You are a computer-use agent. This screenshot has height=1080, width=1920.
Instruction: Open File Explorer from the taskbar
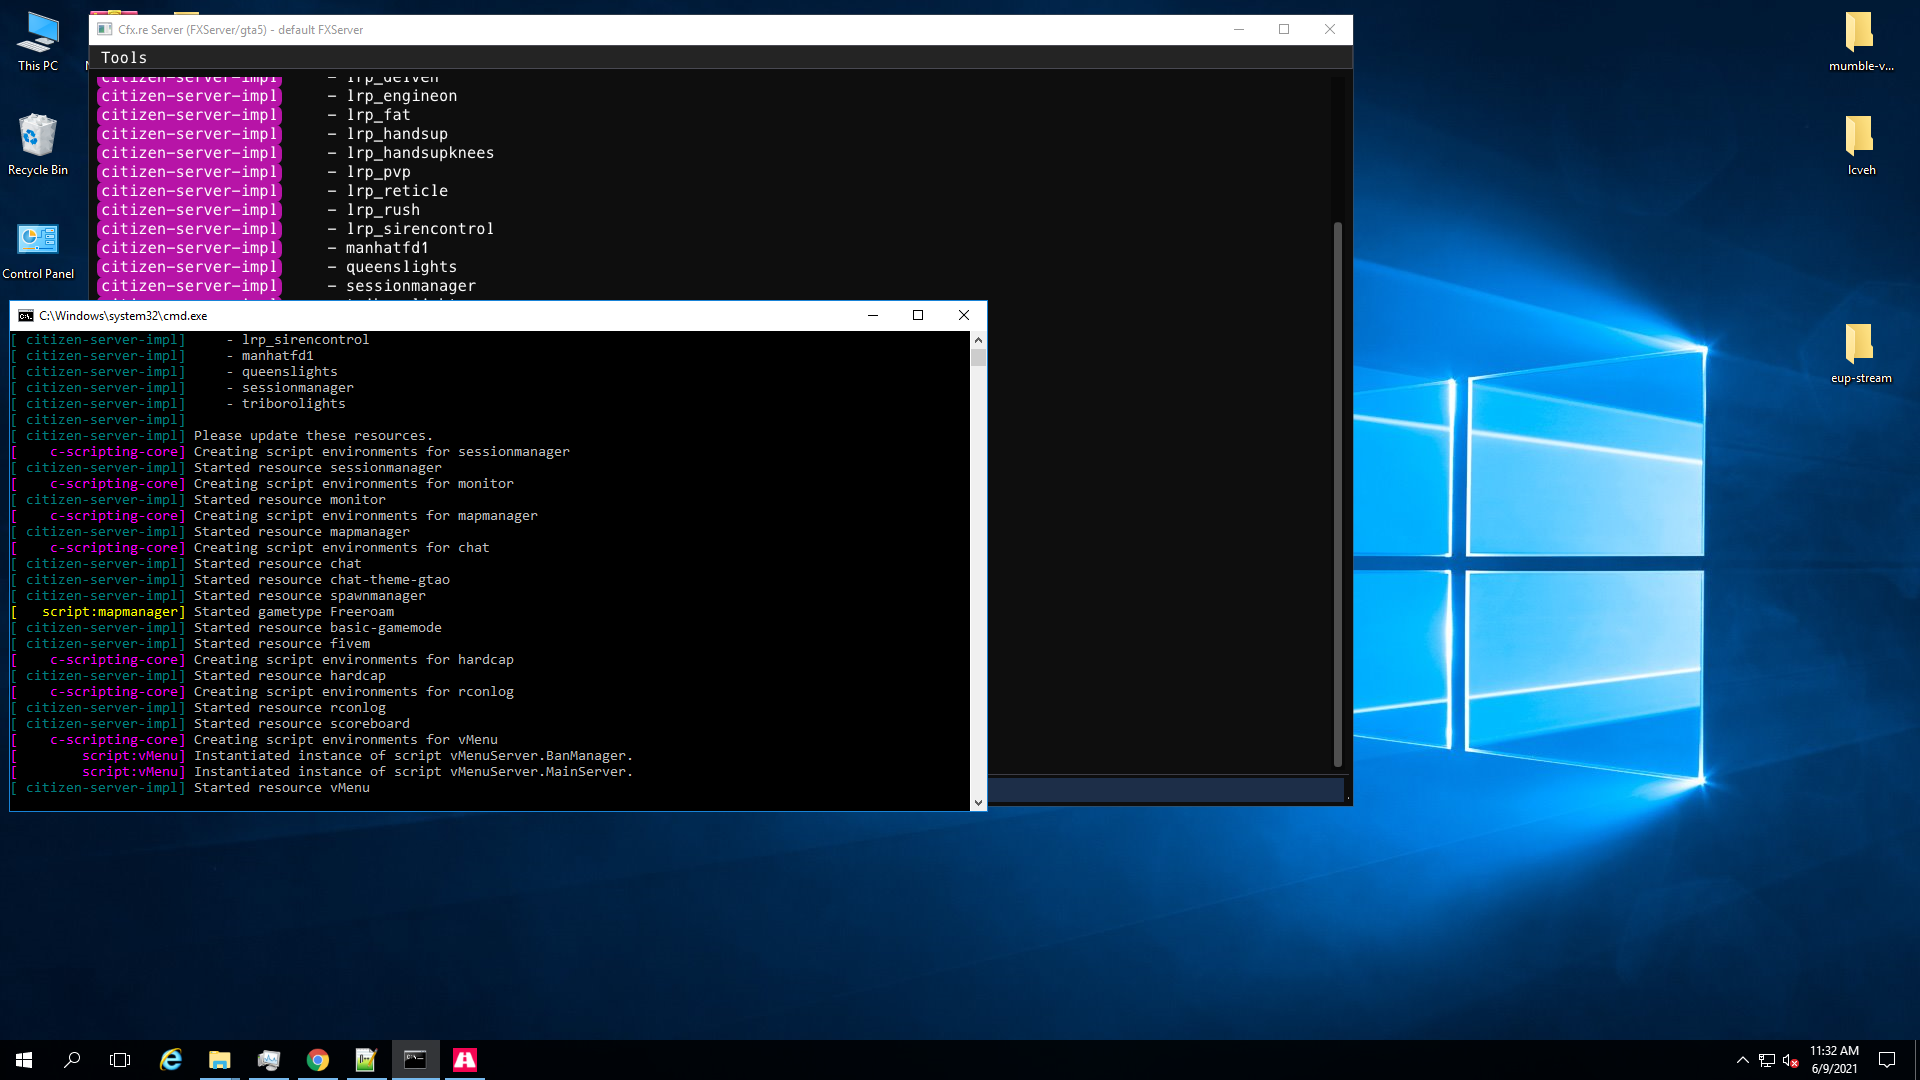pos(220,1060)
